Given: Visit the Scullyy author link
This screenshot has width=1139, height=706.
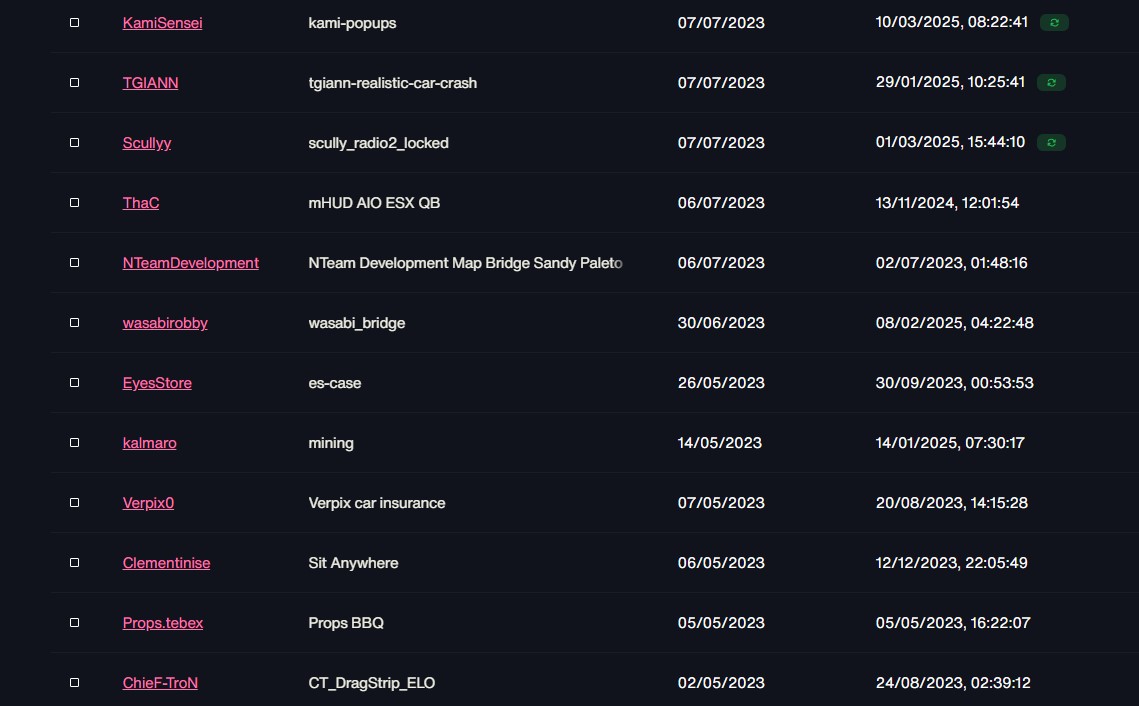Looking at the screenshot, I should (x=147, y=143).
